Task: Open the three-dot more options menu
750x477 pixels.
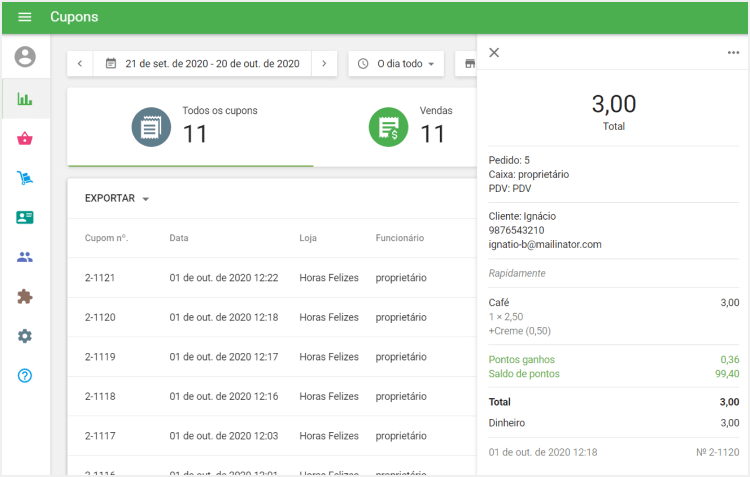Action: click(733, 53)
